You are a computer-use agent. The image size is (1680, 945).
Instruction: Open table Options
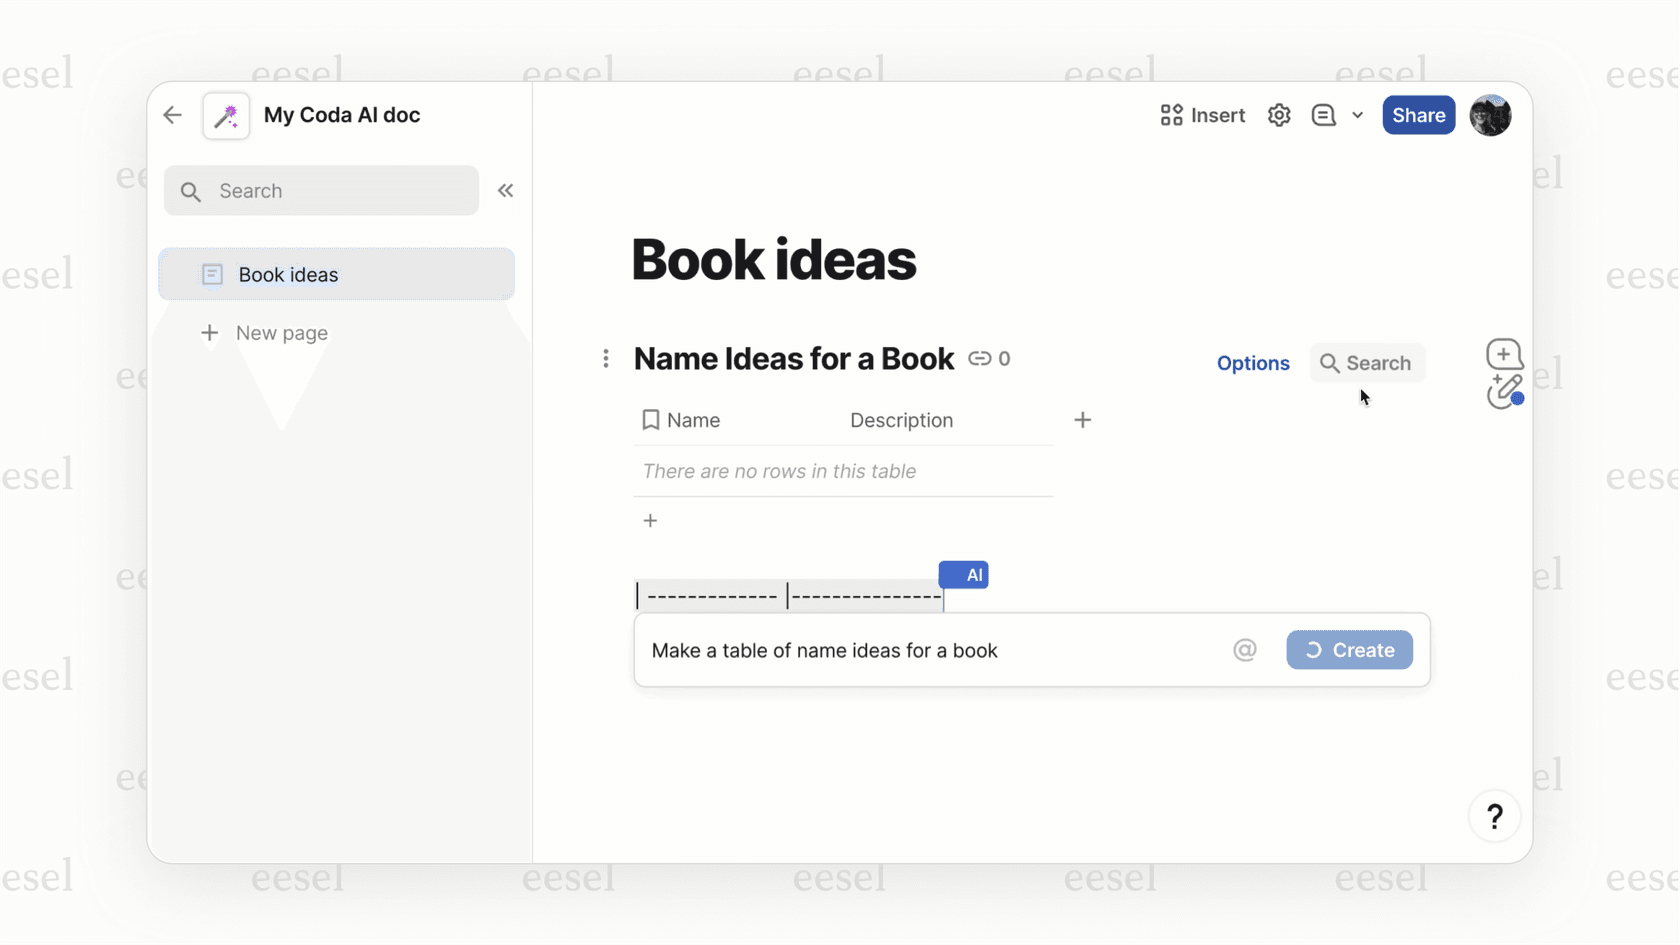point(1252,363)
